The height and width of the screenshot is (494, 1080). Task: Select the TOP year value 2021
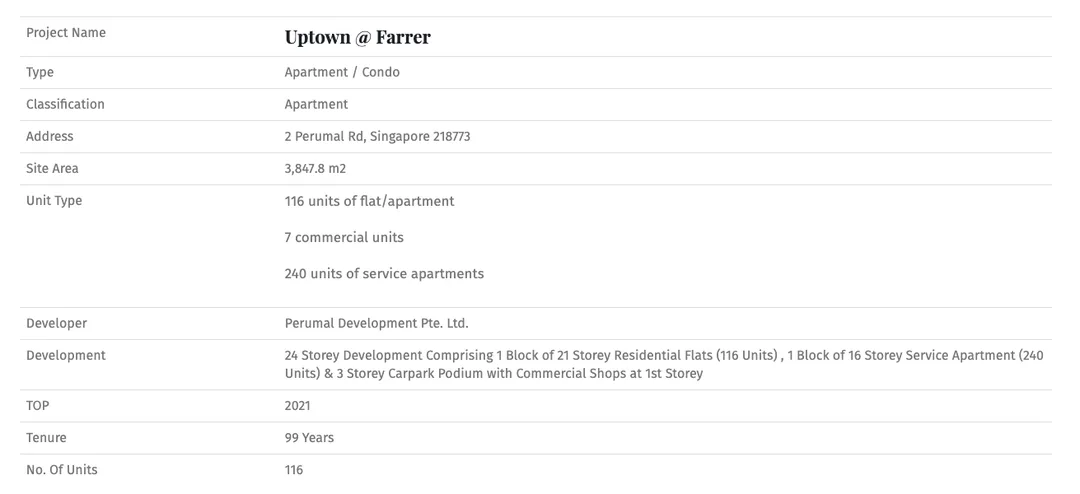[298, 406]
